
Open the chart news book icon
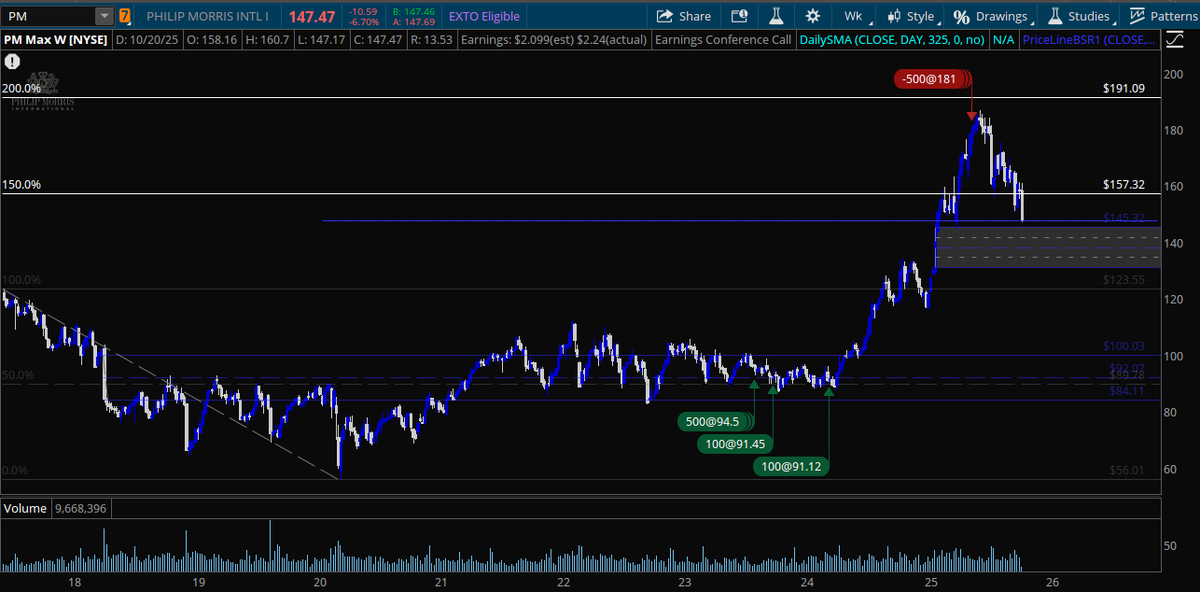point(739,16)
